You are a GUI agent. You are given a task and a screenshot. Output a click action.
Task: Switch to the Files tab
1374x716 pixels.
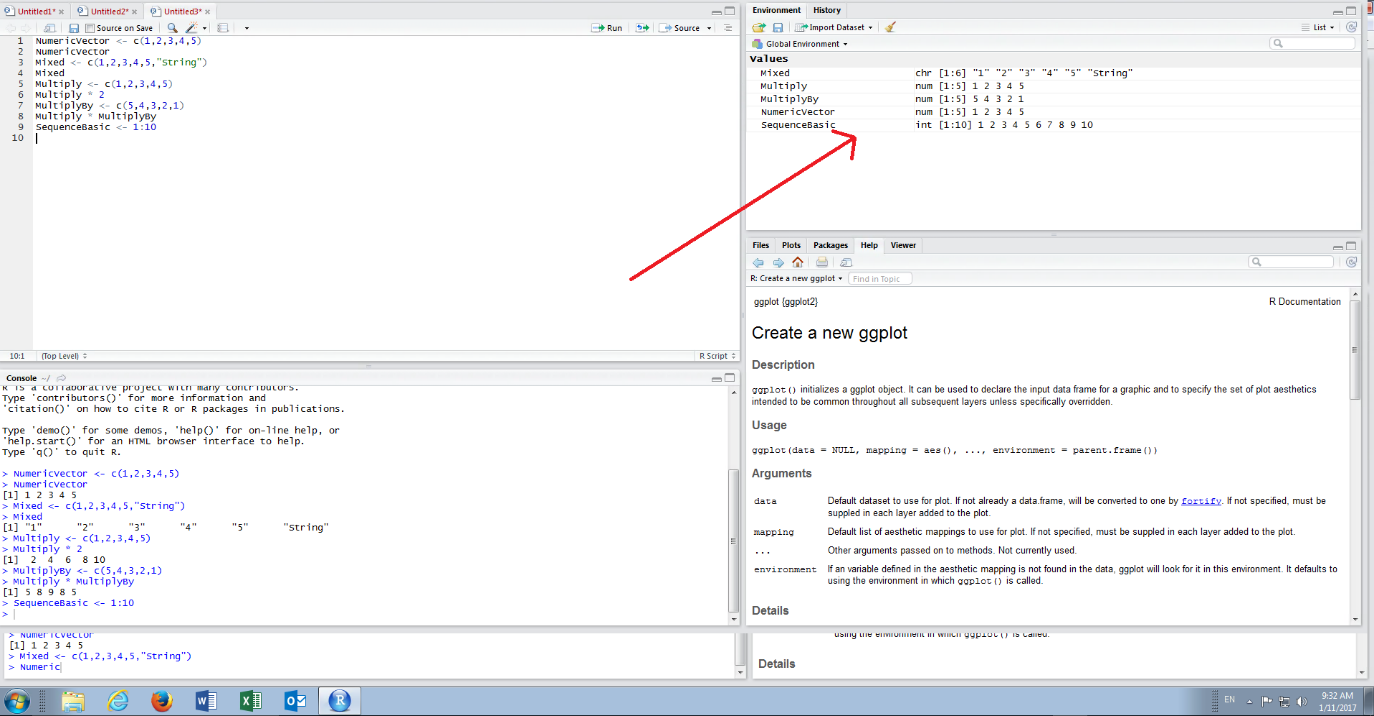(761, 245)
